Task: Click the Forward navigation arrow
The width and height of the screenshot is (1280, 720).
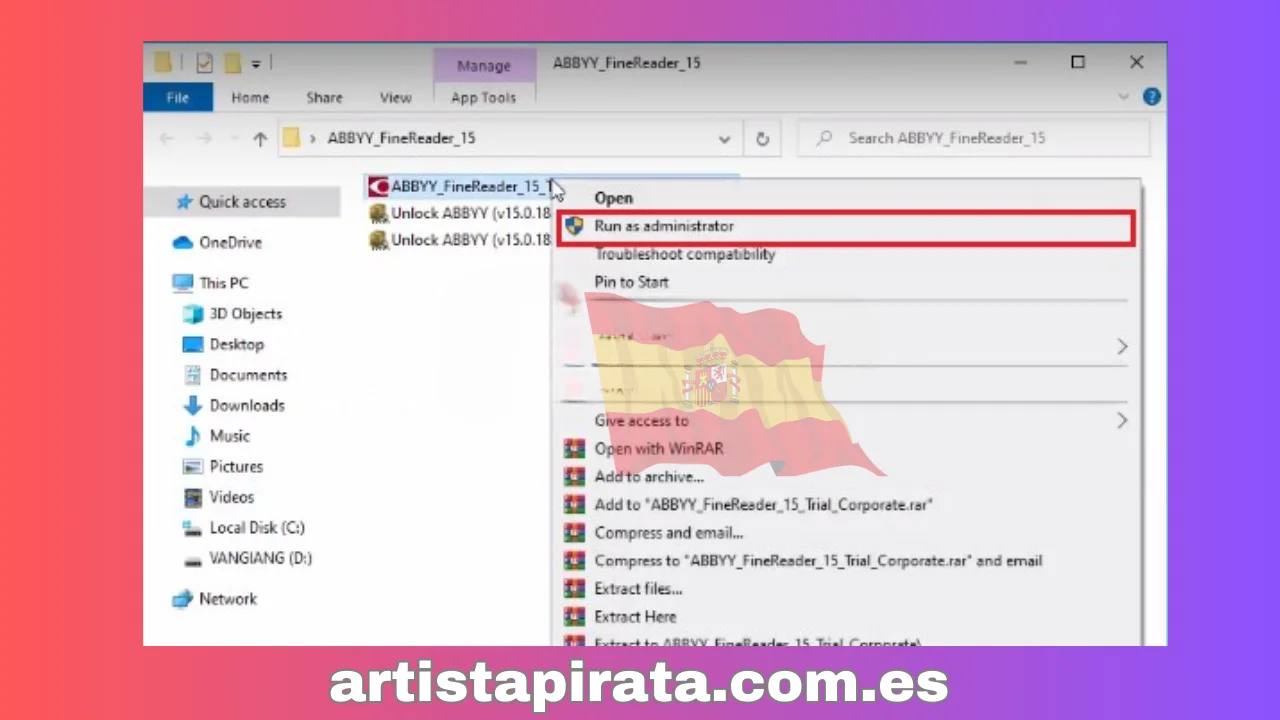Action: click(x=204, y=139)
